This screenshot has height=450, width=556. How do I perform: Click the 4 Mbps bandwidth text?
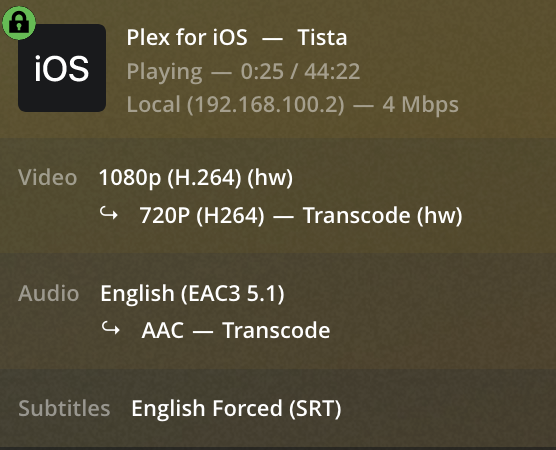click(x=420, y=105)
